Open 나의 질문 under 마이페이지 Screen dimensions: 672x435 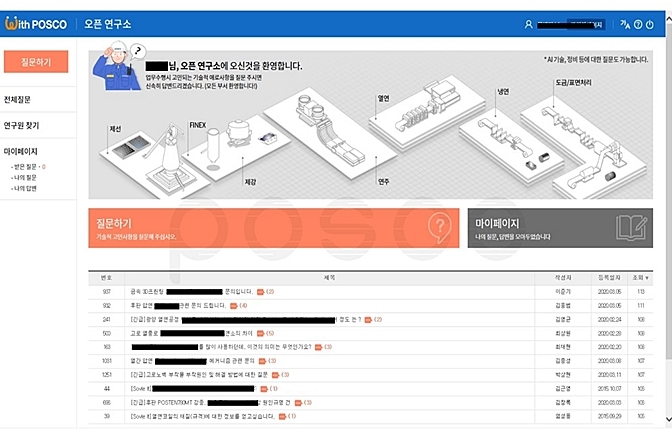(25, 177)
